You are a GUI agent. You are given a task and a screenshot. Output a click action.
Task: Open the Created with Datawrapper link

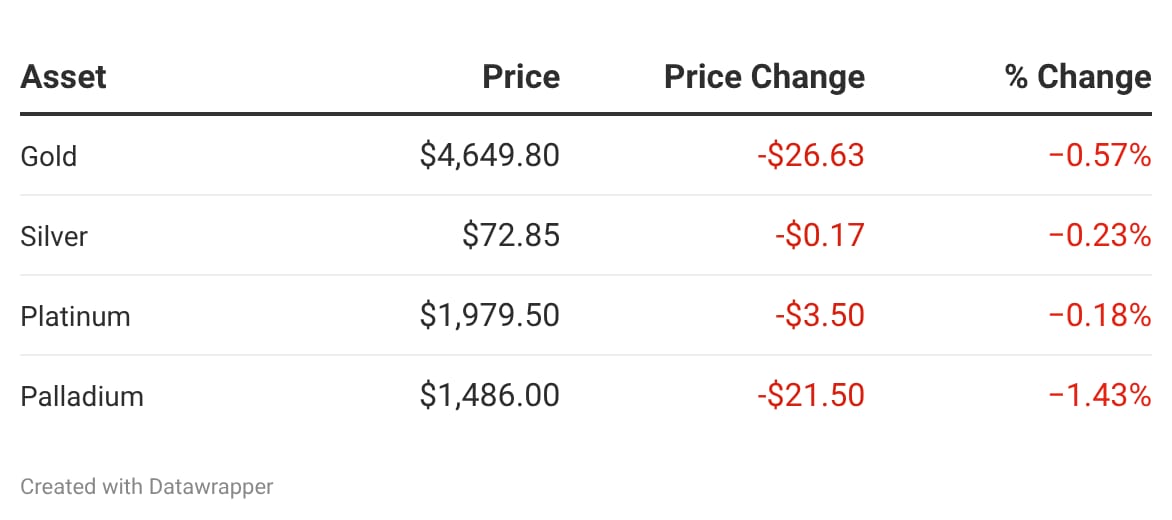click(x=147, y=487)
